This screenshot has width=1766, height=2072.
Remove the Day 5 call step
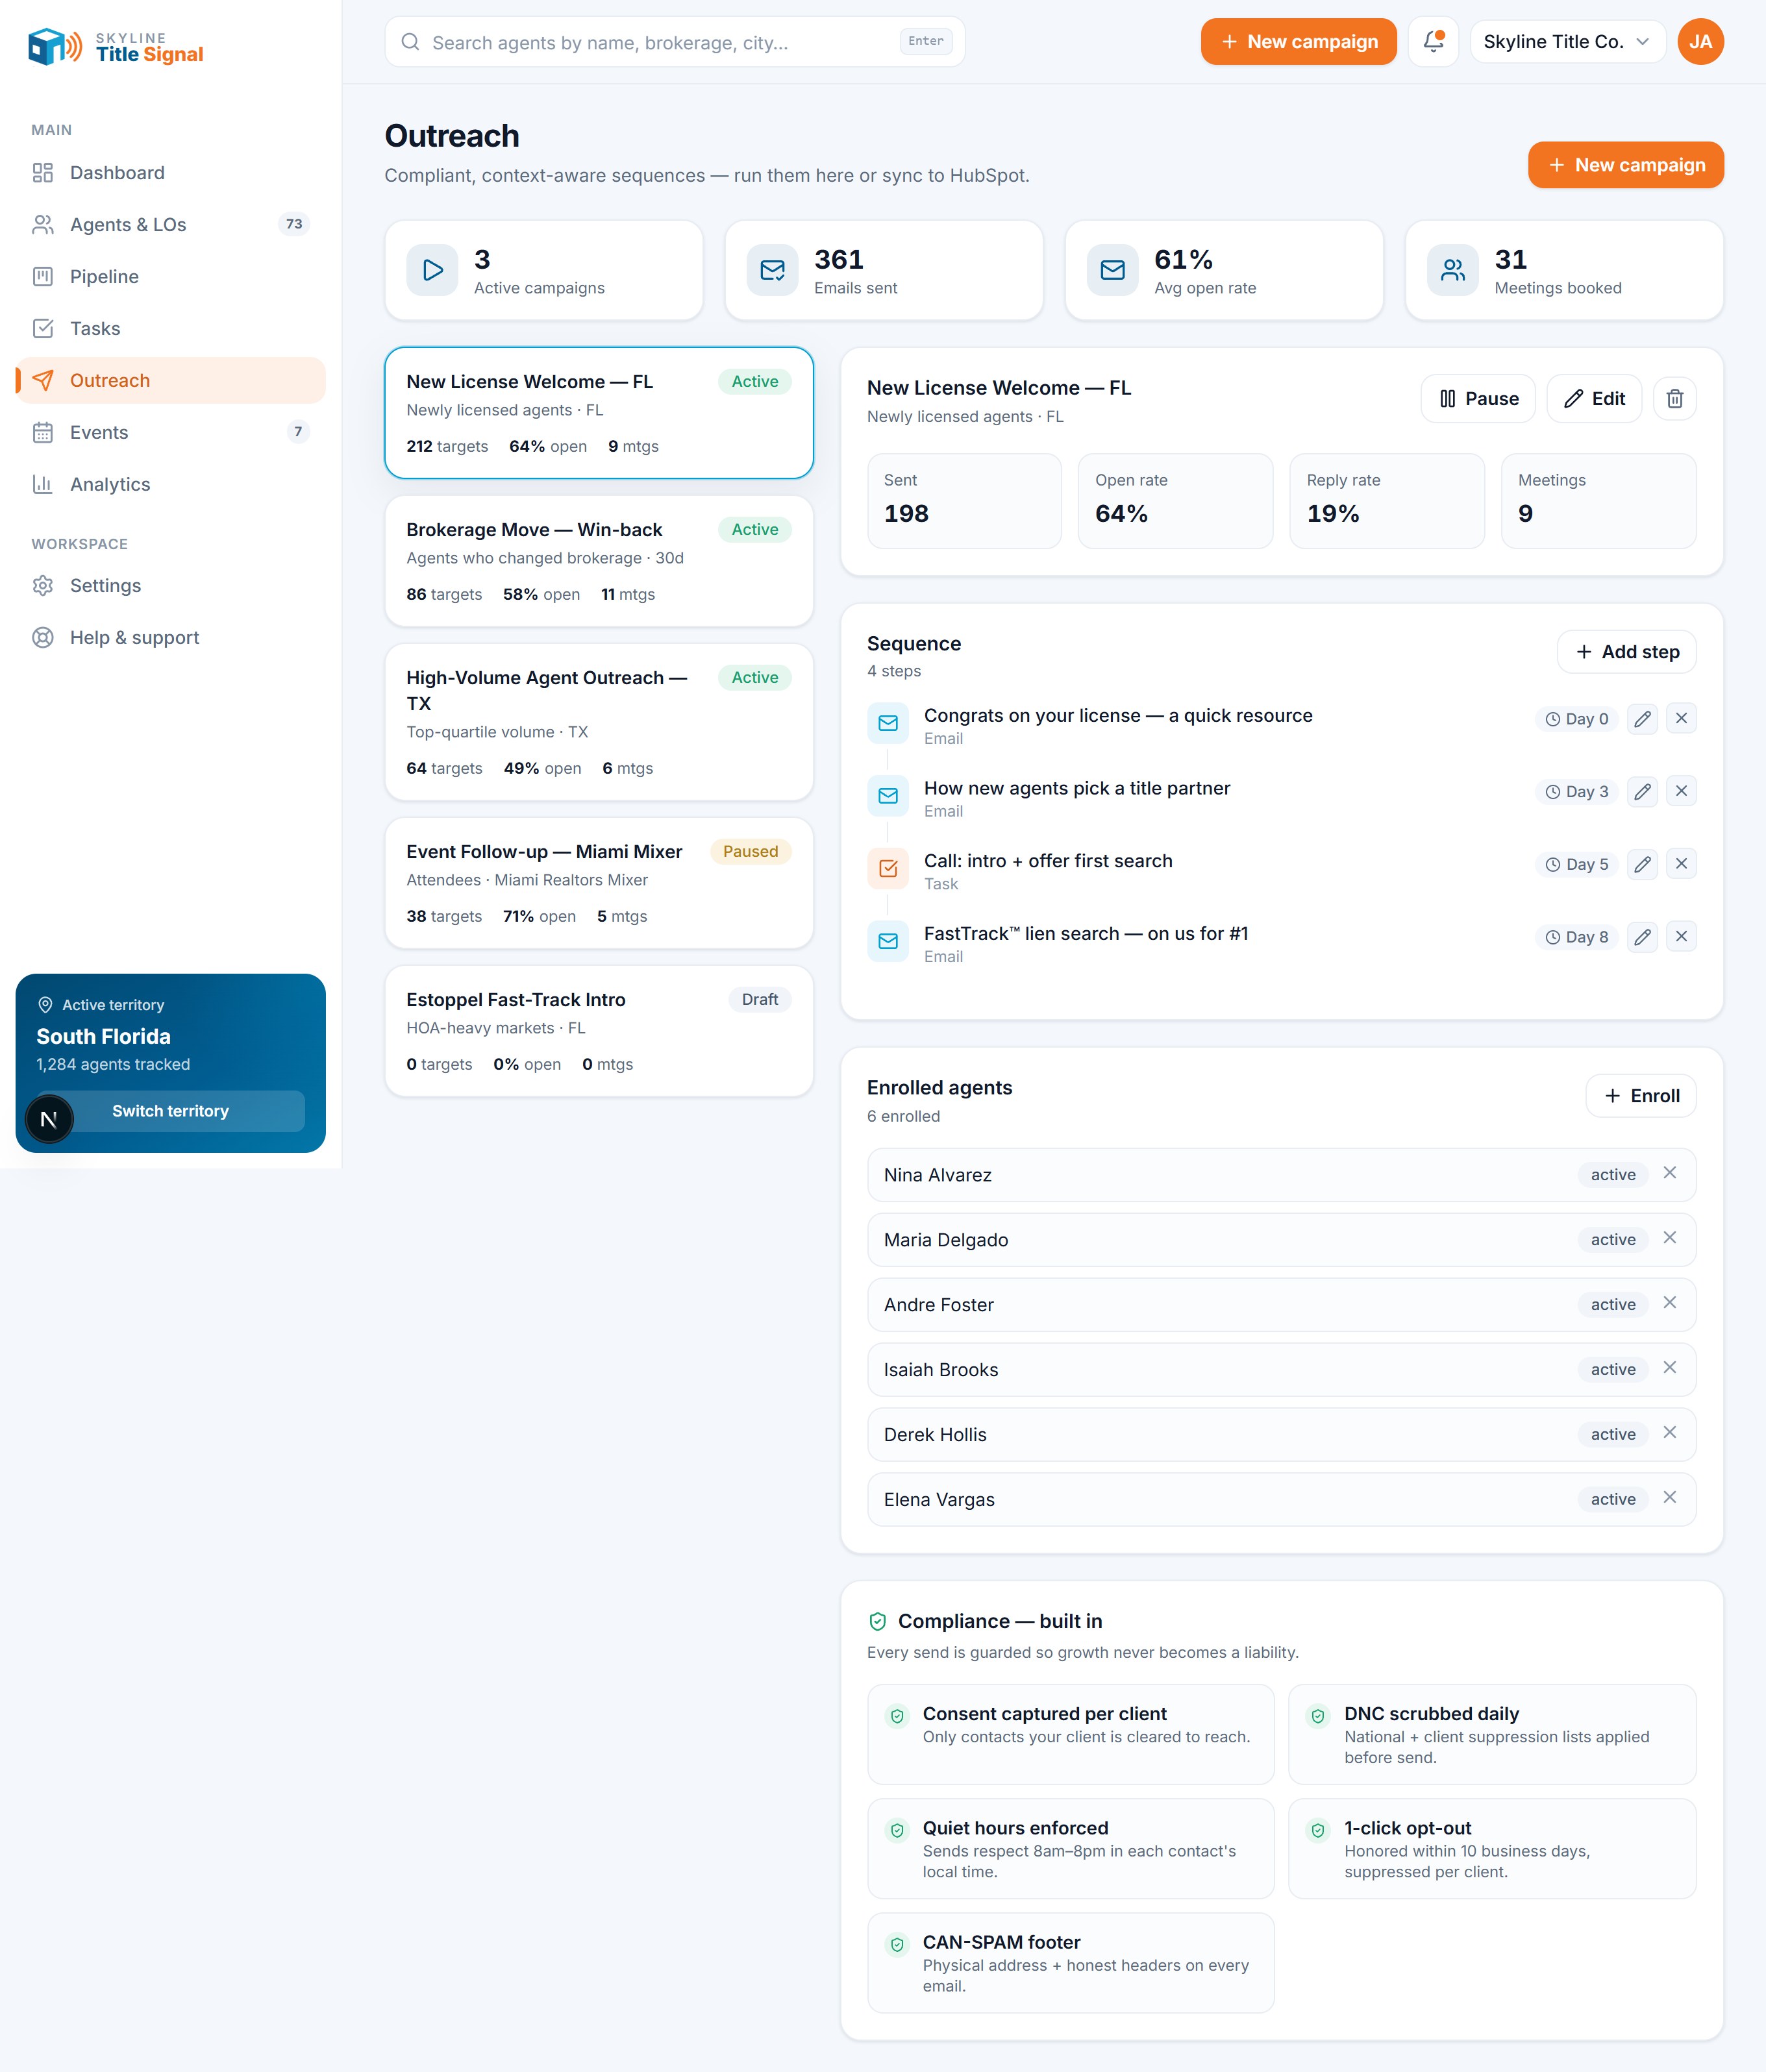pyautogui.click(x=1681, y=864)
